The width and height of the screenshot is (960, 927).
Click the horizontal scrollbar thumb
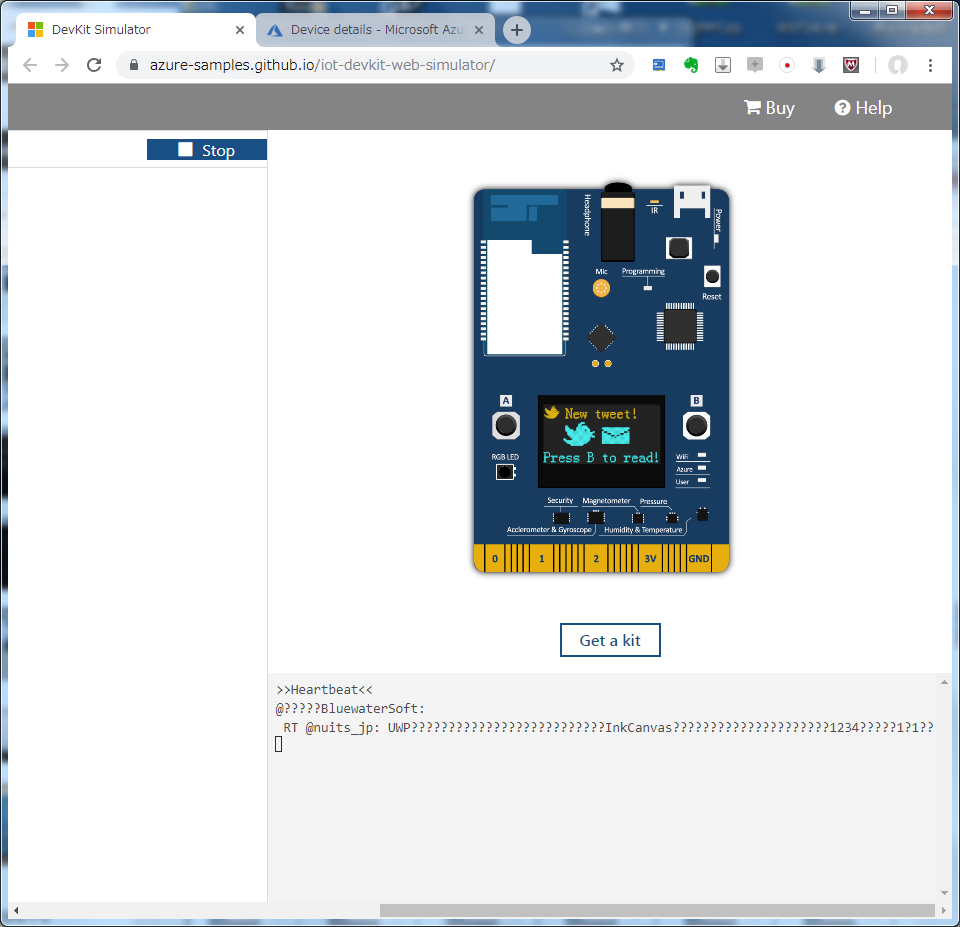657,910
